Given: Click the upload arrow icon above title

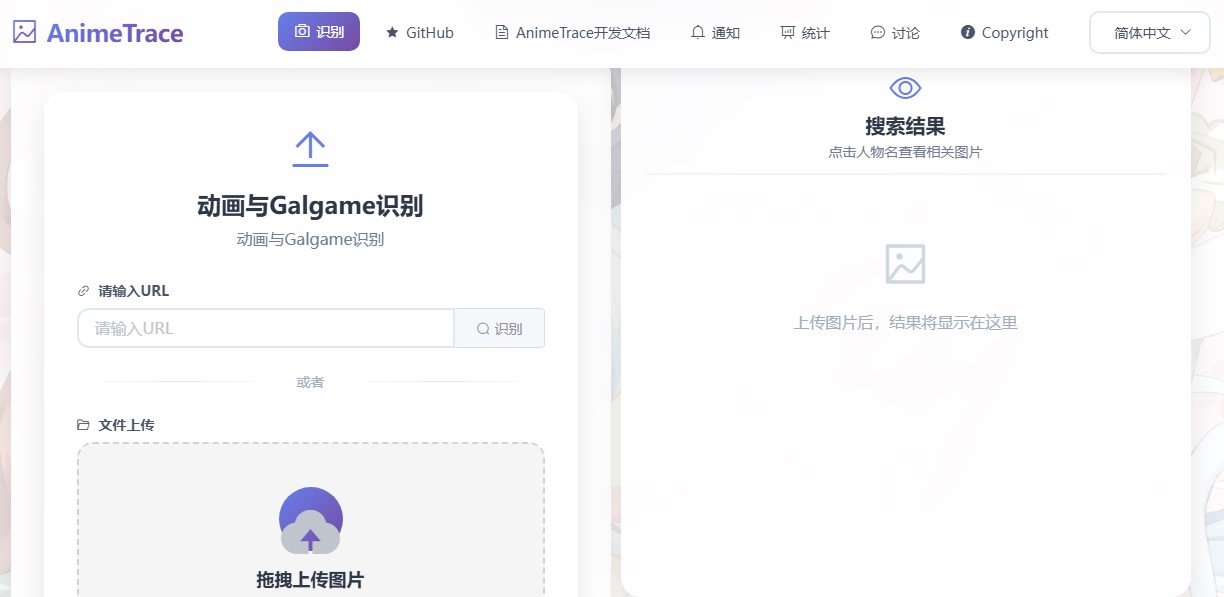Looking at the screenshot, I should pos(310,149).
